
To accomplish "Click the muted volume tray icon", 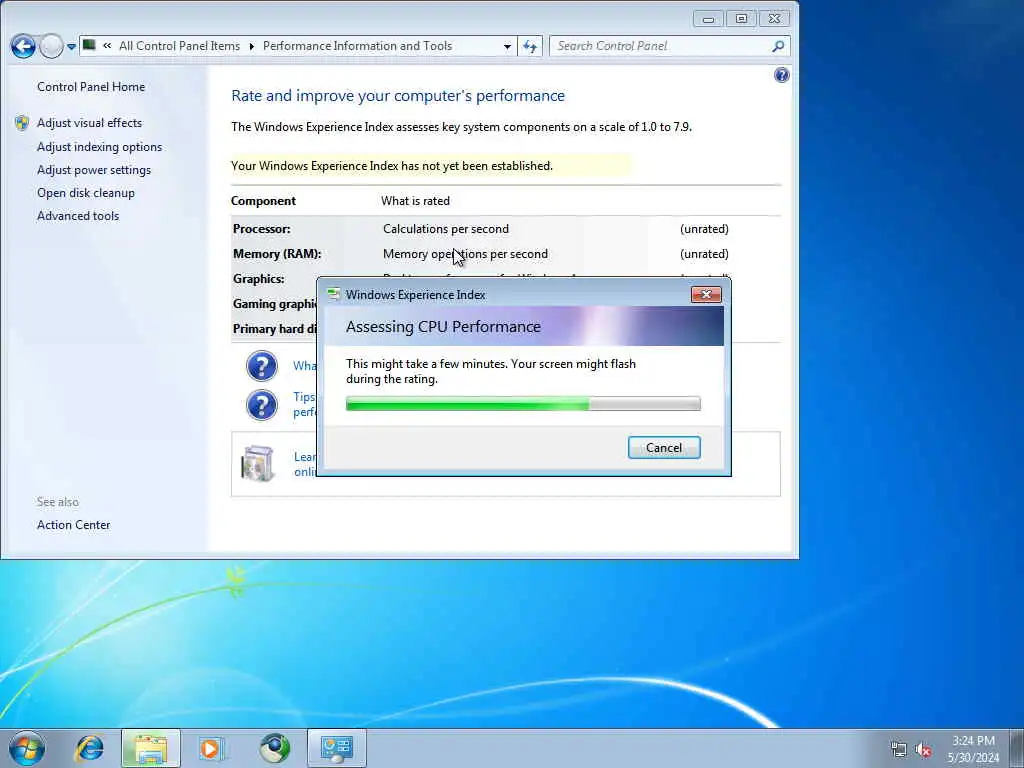I will pos(923,750).
